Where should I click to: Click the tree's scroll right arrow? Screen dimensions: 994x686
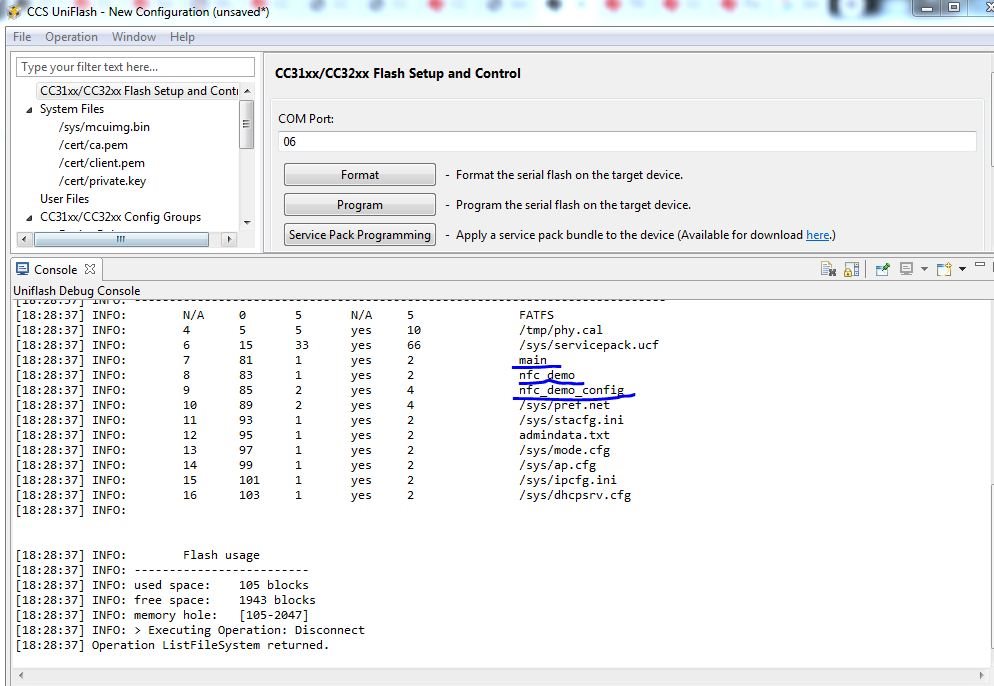(x=229, y=239)
